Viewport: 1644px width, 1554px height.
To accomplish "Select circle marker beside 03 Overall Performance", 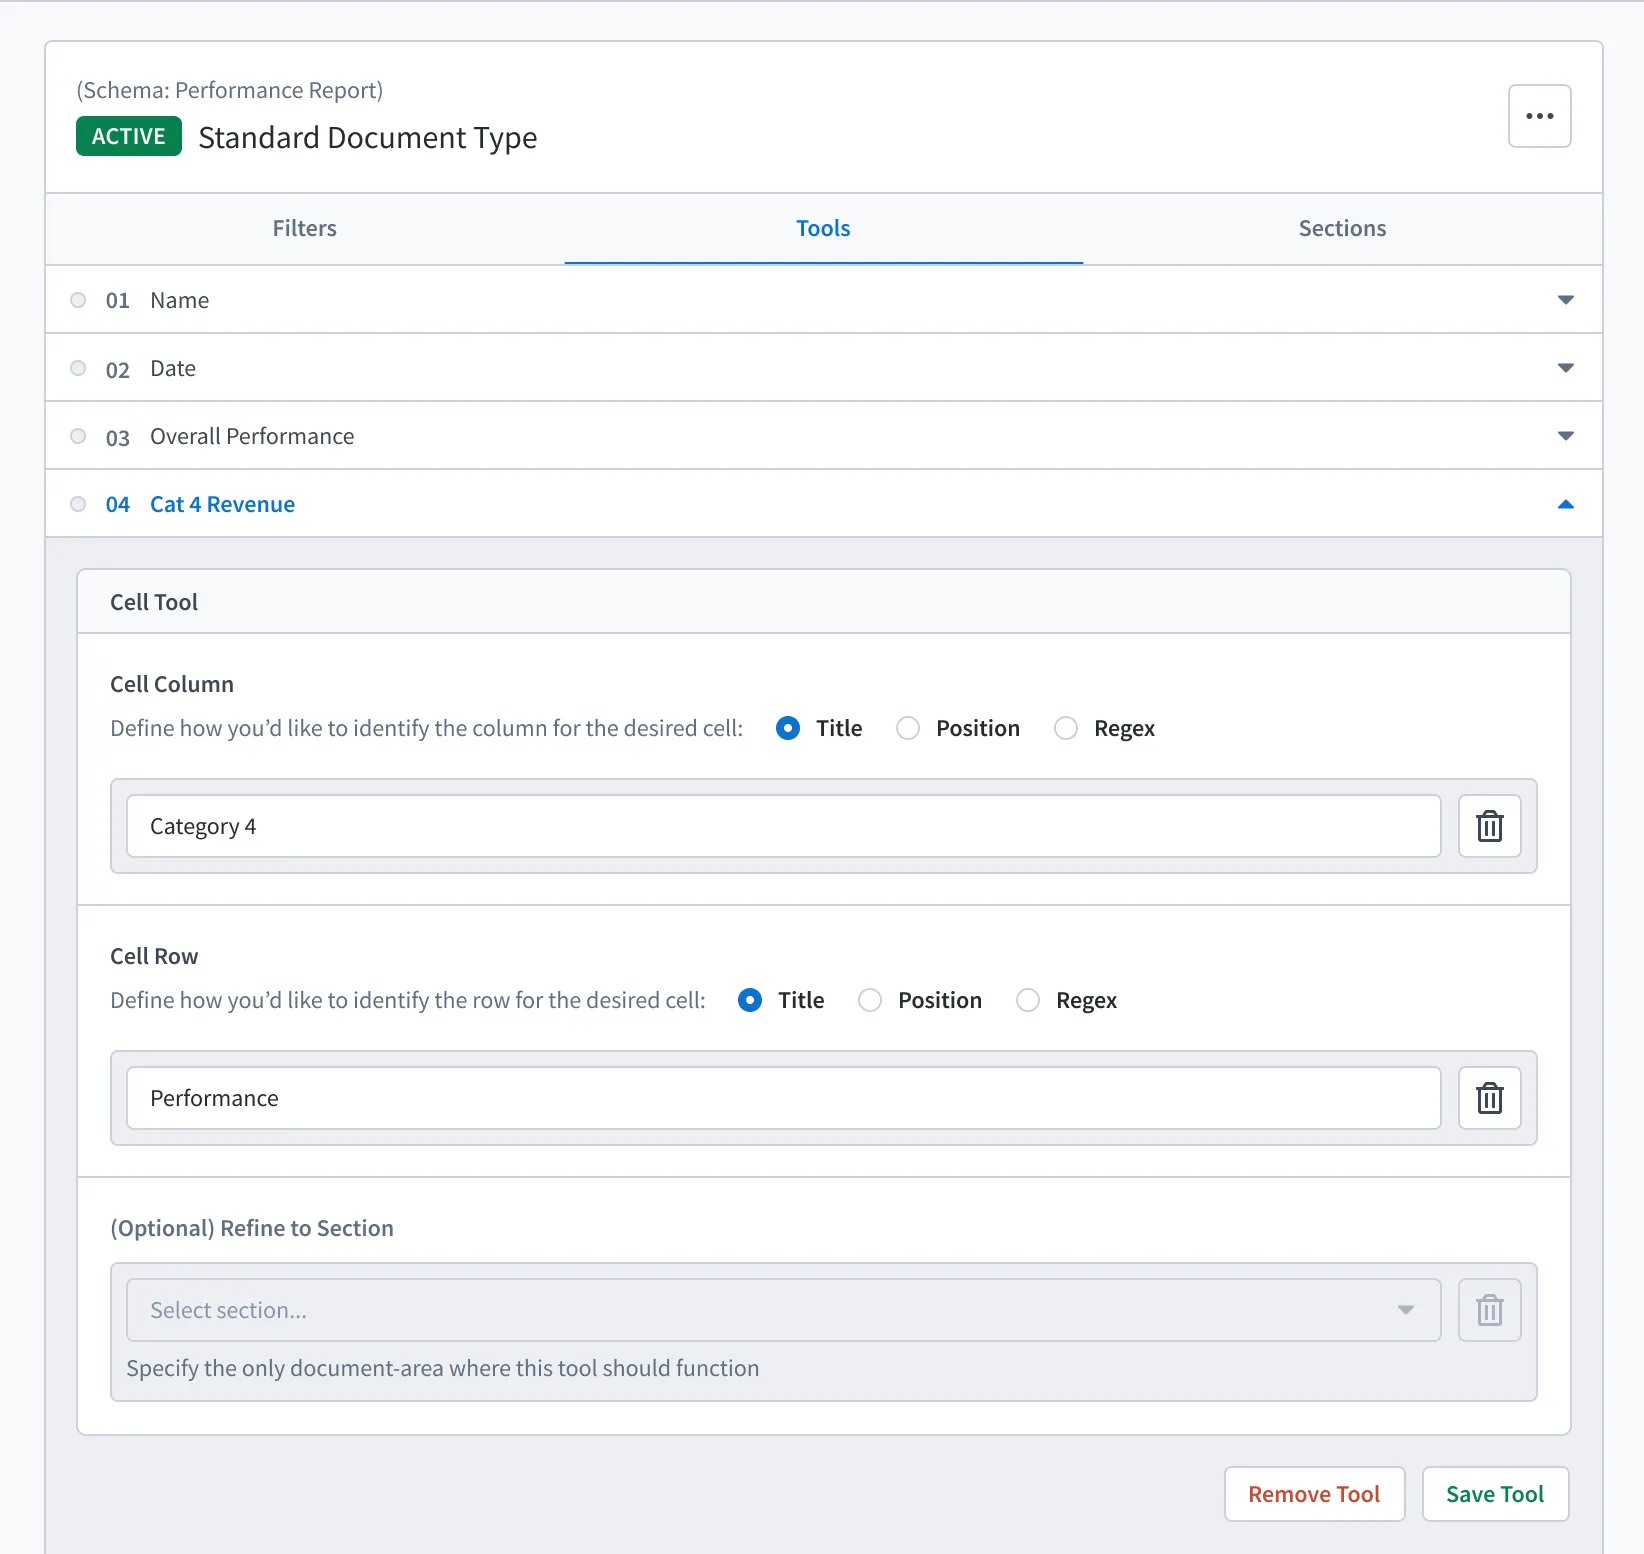I will [78, 436].
